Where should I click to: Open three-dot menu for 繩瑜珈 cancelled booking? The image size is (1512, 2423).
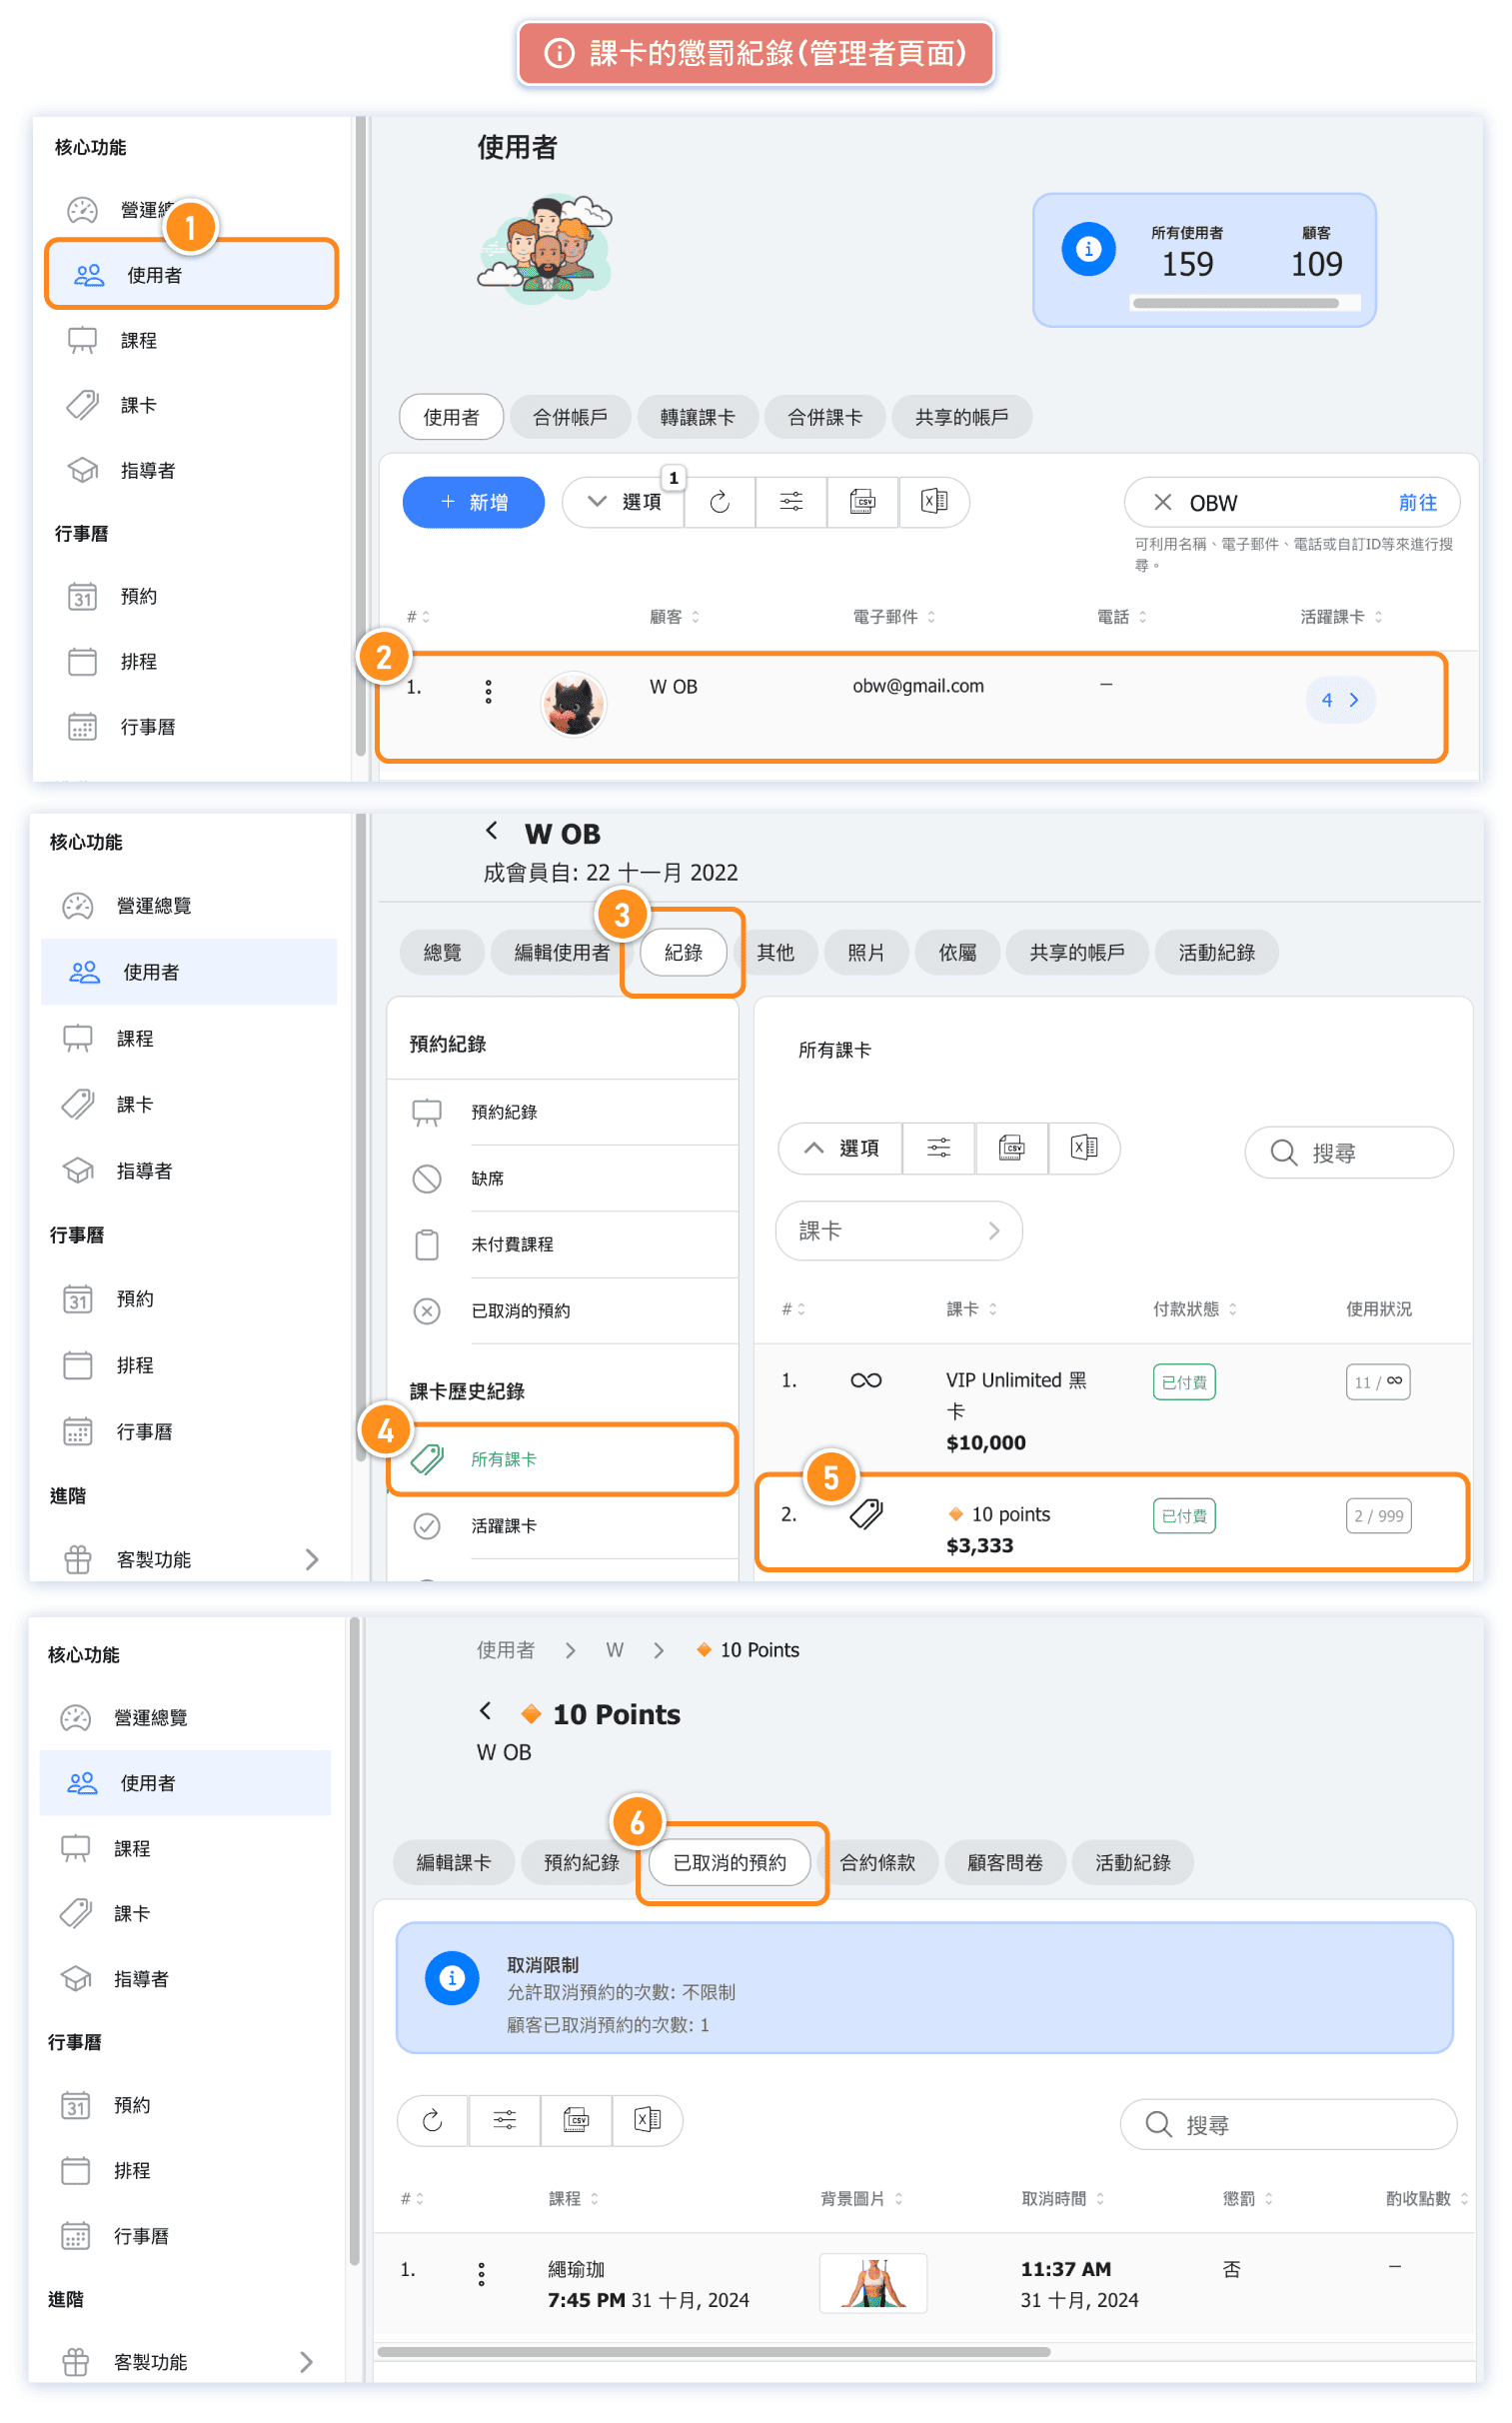point(481,2274)
